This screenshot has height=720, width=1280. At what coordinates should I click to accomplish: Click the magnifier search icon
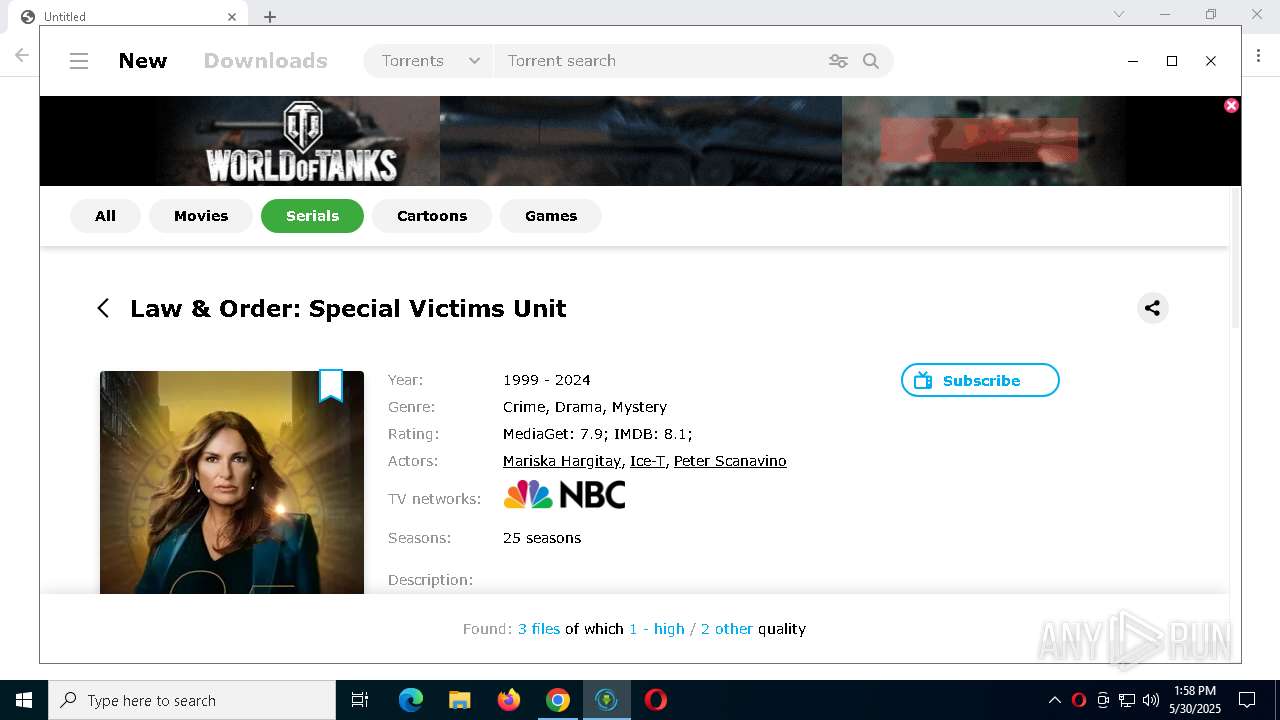[871, 61]
